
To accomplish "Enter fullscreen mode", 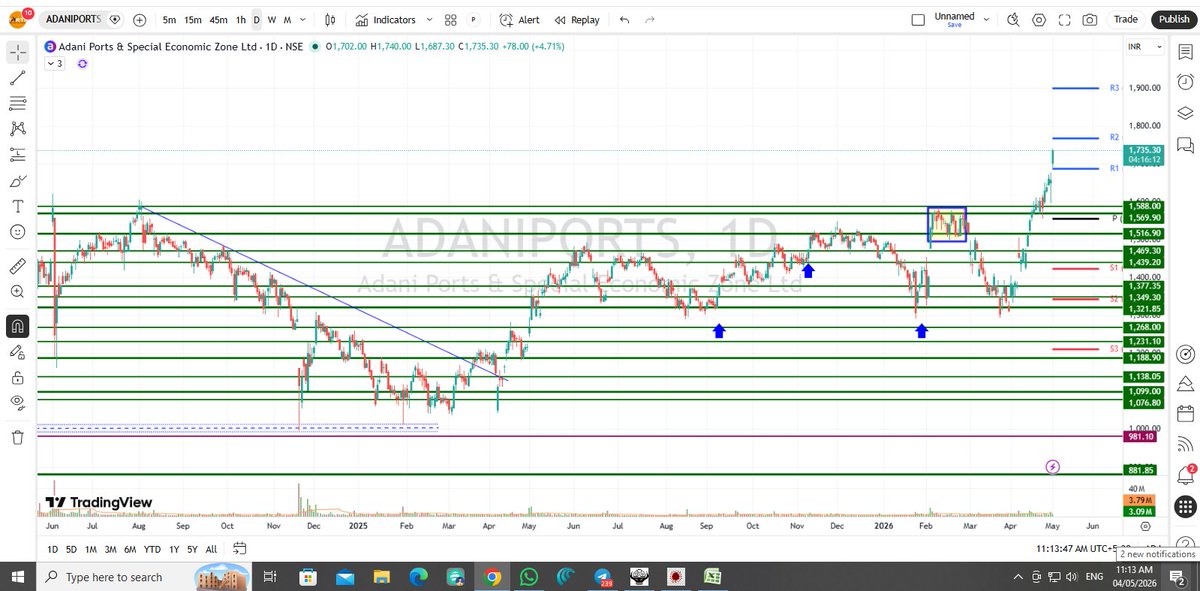I will coord(1065,20).
